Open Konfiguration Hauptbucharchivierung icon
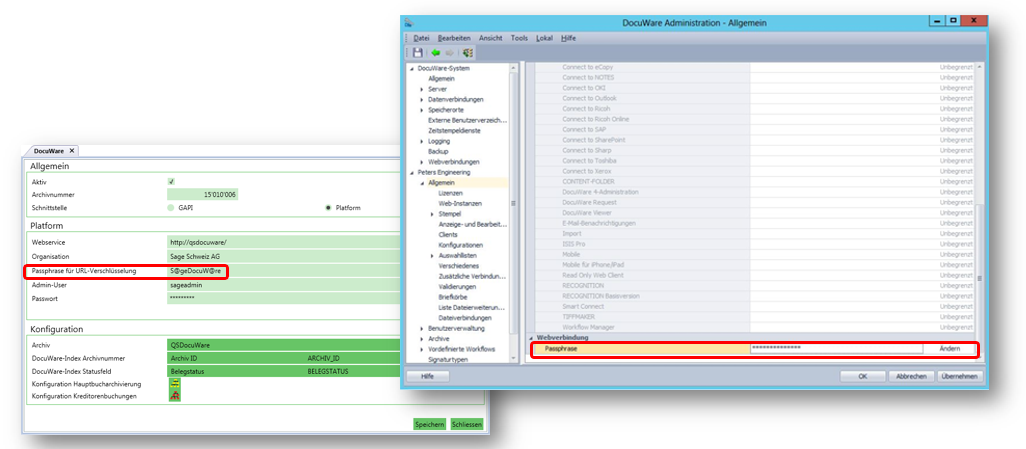The image size is (1026, 449). [x=175, y=384]
